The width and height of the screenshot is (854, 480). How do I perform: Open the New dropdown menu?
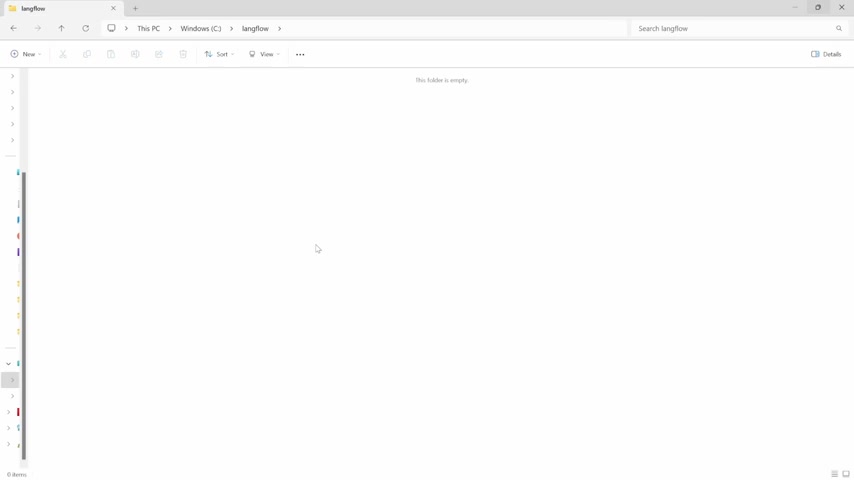click(26, 54)
